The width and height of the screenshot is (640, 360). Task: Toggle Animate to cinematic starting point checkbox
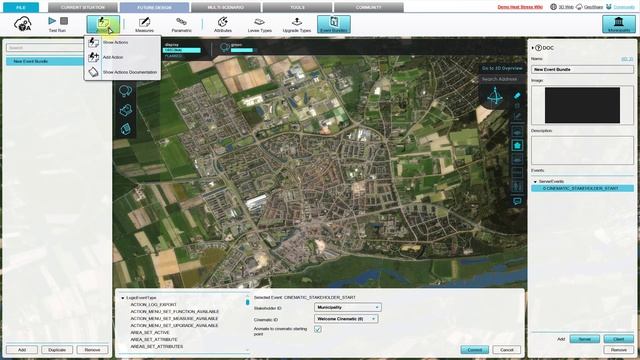pos(318,329)
